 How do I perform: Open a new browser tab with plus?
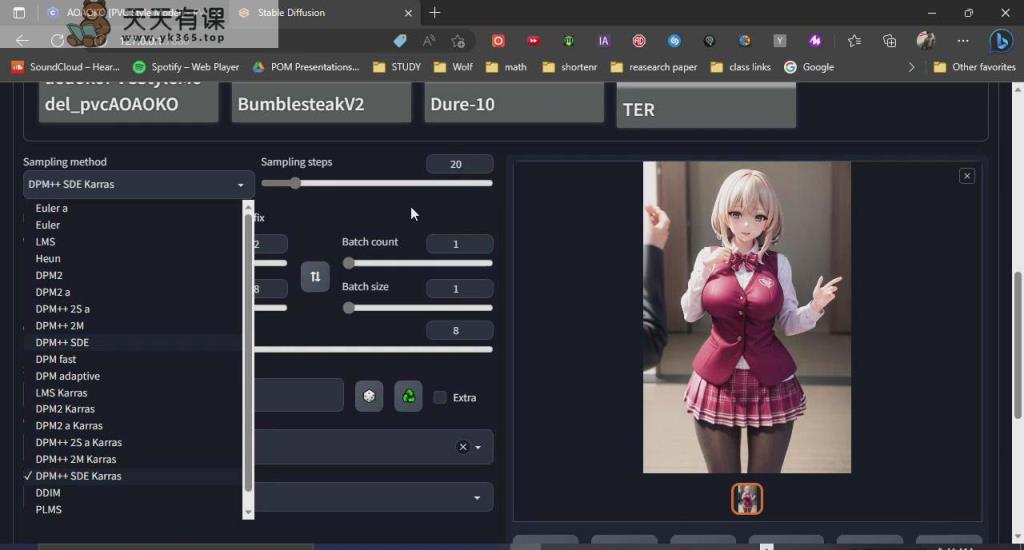click(x=435, y=12)
